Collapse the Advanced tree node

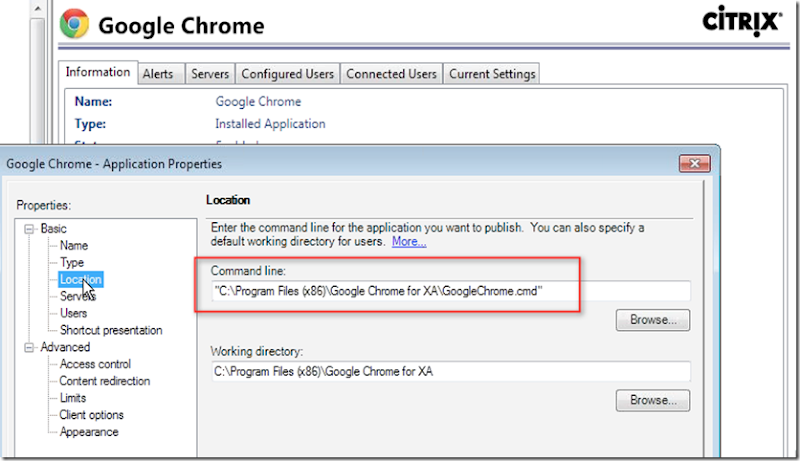tap(30, 347)
